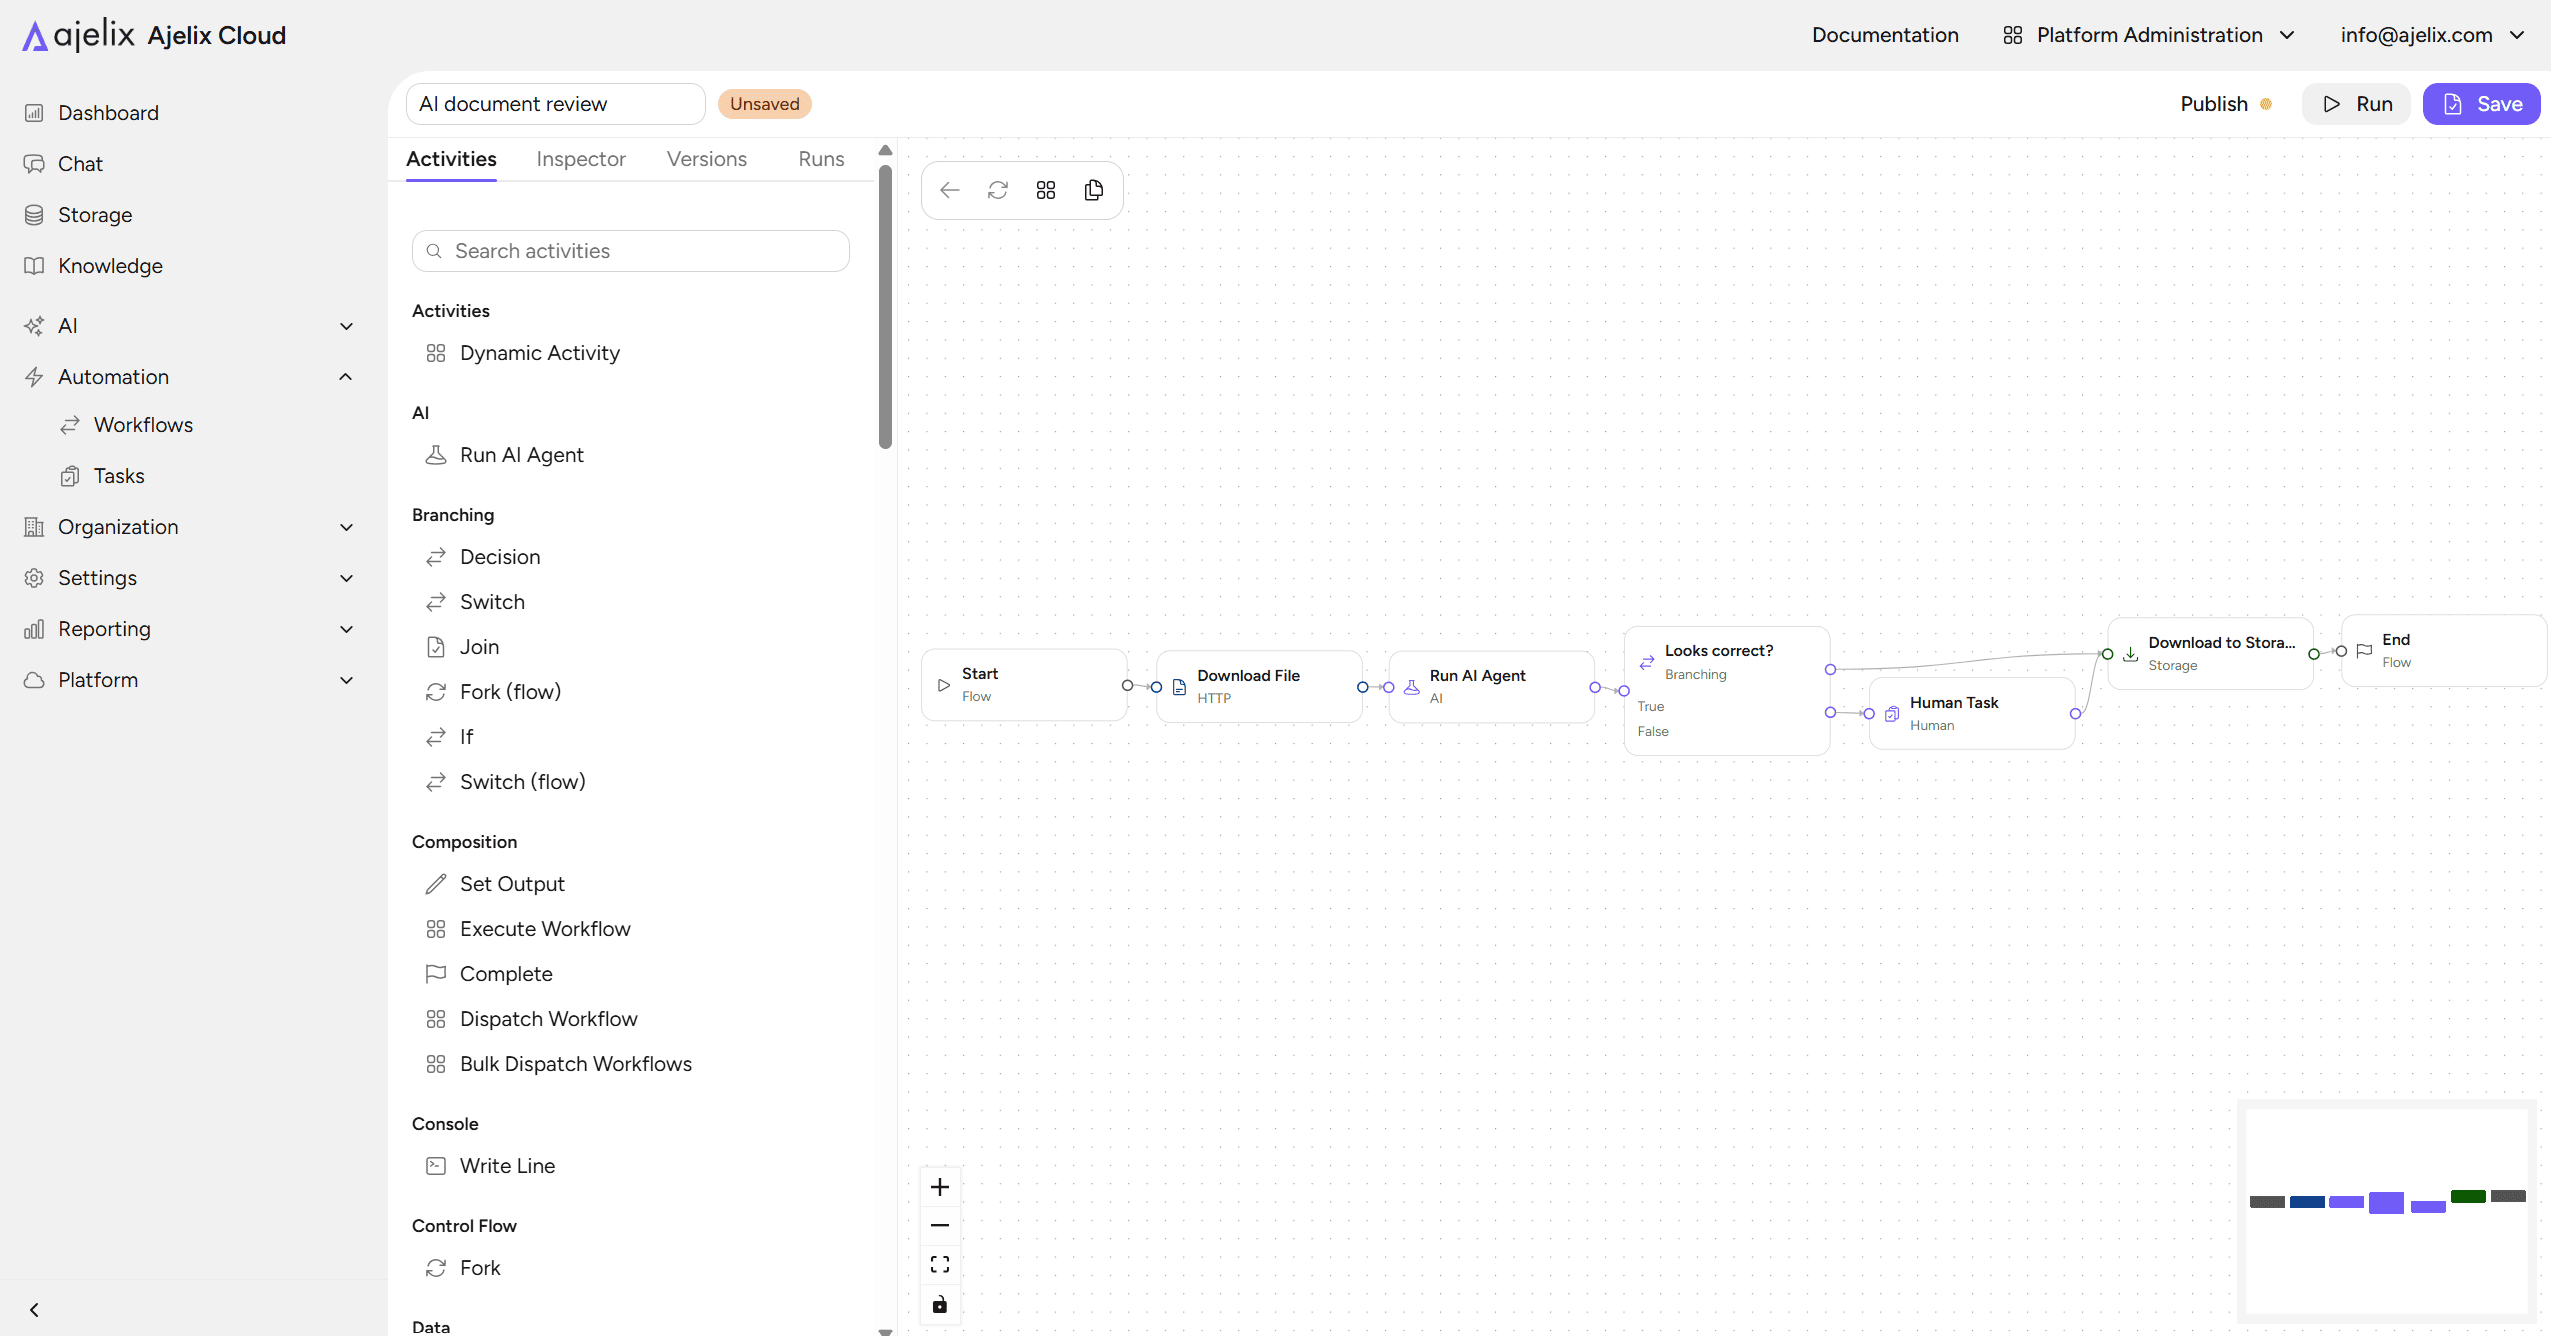Collapse the left sidebar
2551x1336 pixels.
[x=34, y=1310]
